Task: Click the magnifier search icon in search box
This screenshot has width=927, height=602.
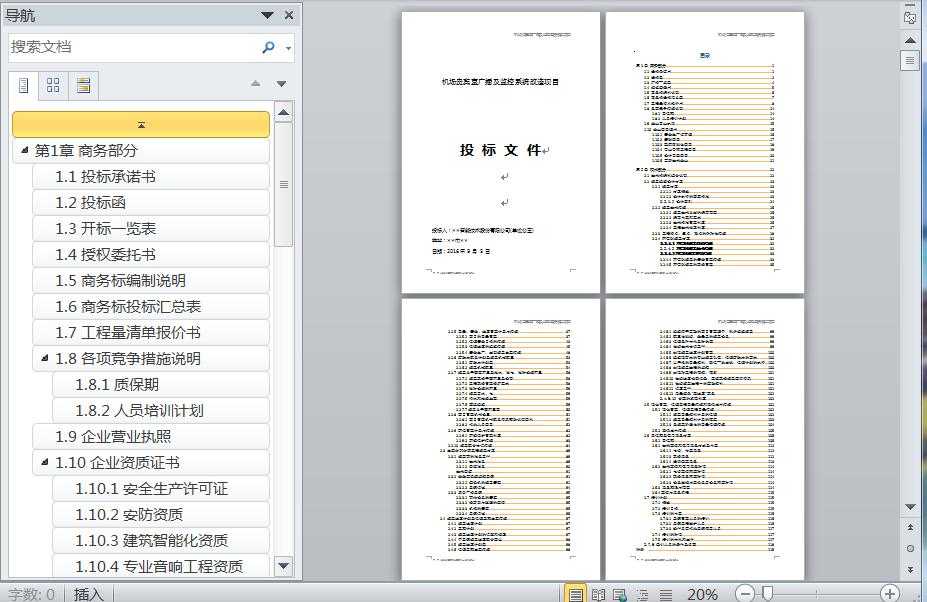Action: [268, 47]
